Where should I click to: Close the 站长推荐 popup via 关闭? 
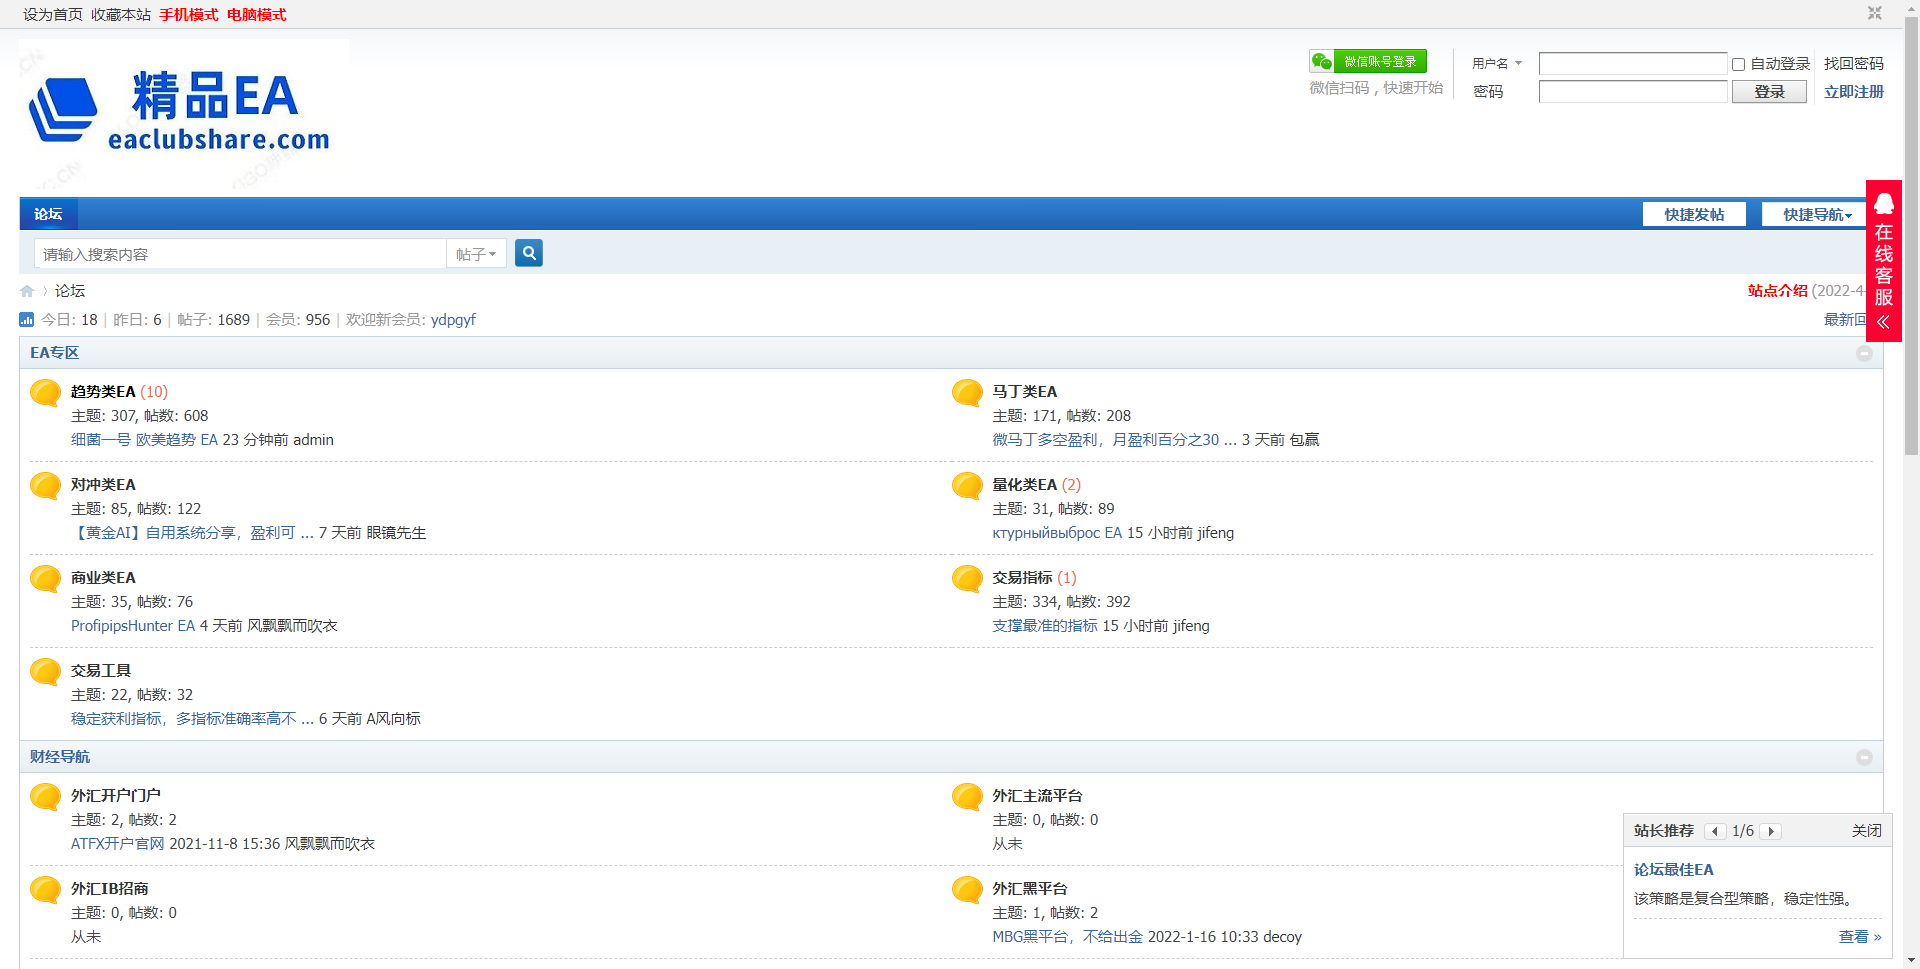(1866, 831)
